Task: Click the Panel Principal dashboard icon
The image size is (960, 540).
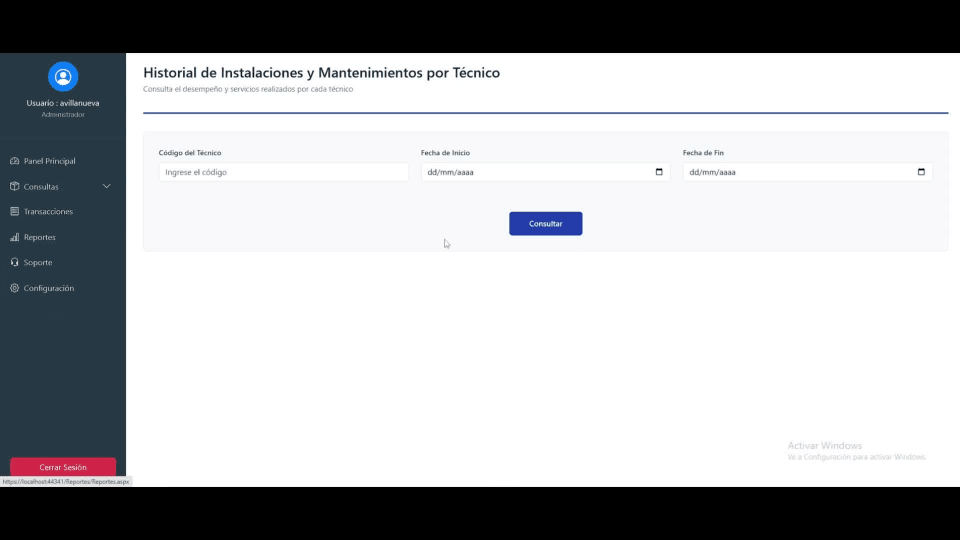Action: pos(15,161)
